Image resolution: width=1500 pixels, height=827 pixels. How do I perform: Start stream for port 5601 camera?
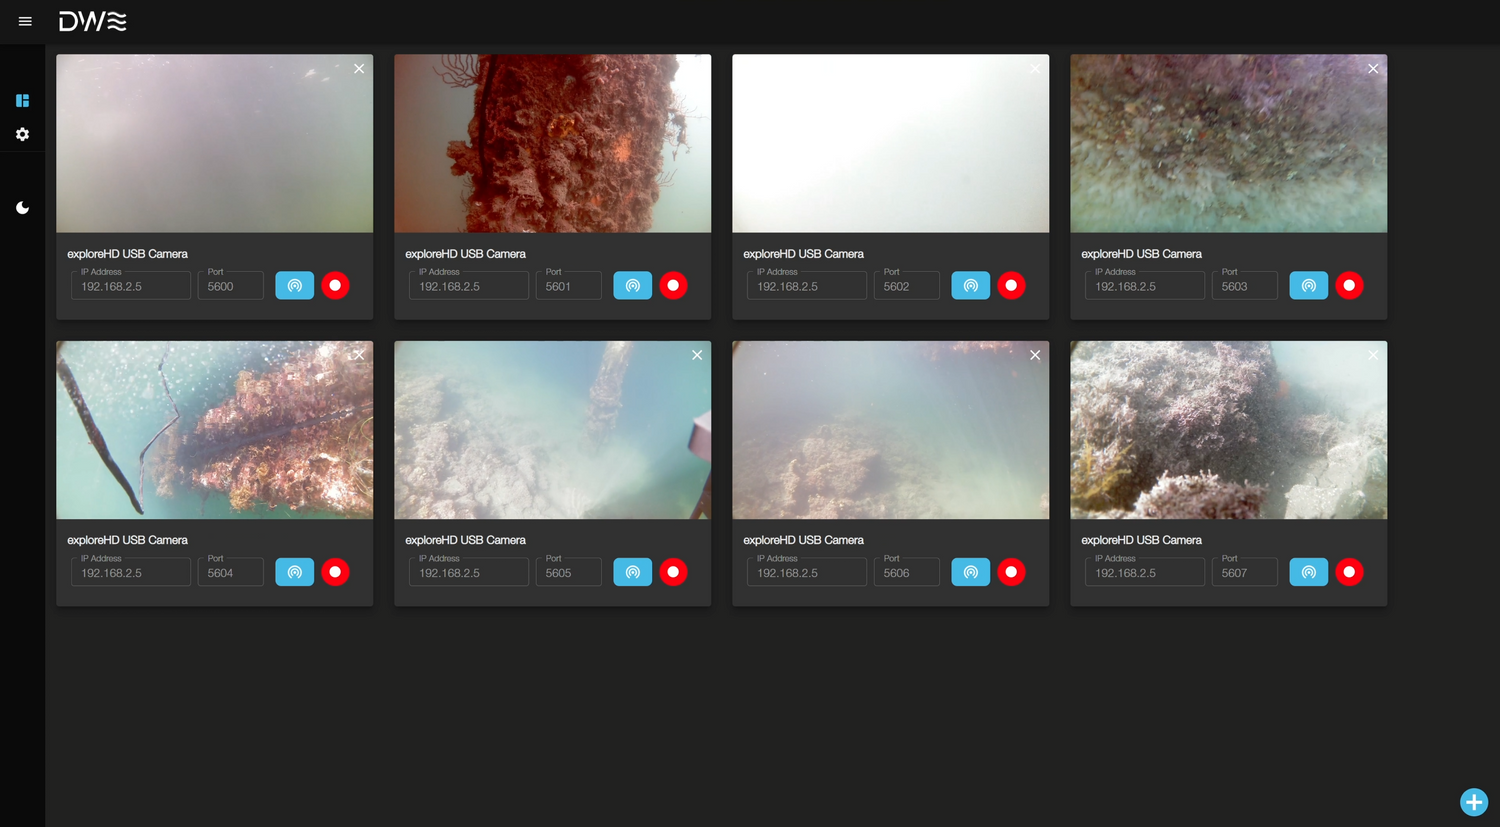(633, 286)
